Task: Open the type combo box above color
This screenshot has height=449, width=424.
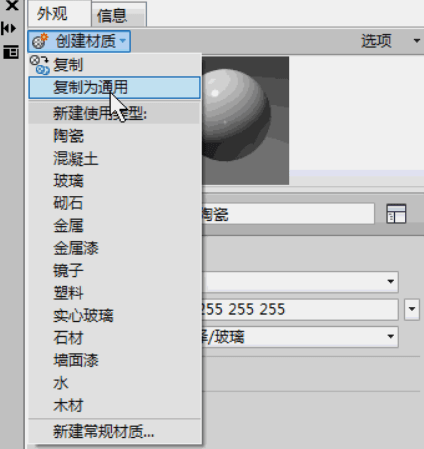Action: [300, 282]
